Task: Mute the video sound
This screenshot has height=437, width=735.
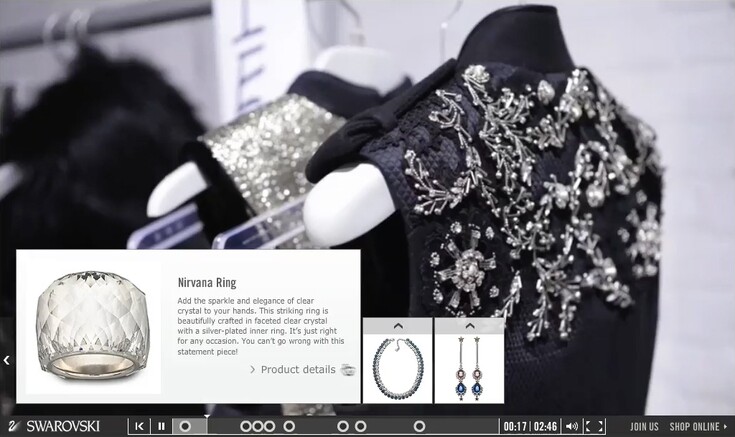Action: (x=571, y=427)
